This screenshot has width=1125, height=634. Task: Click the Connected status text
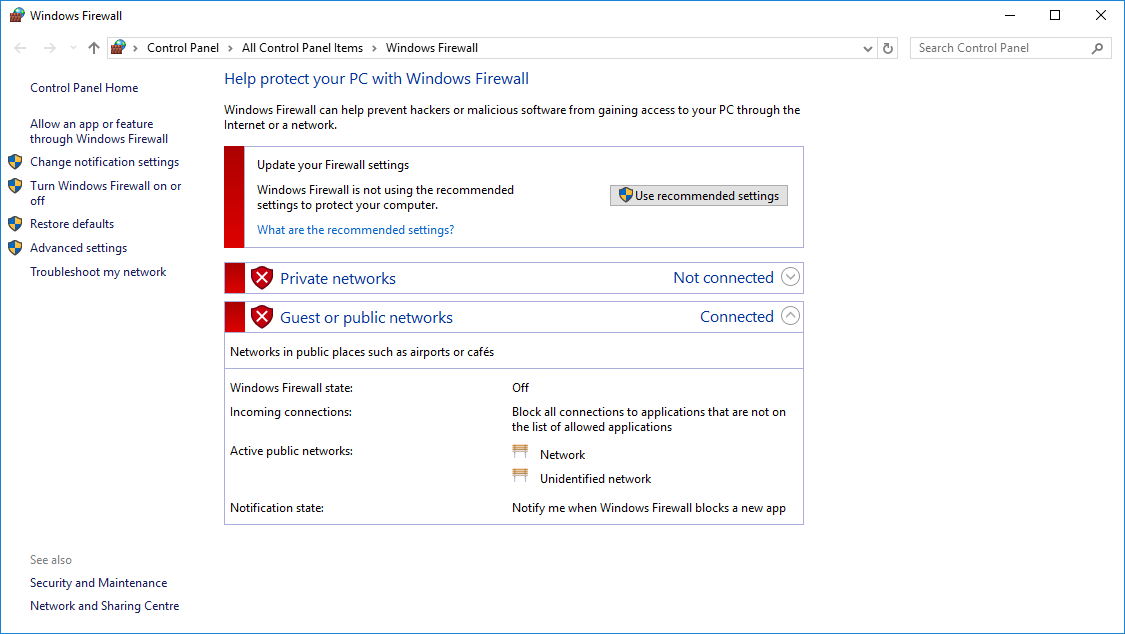coord(737,316)
